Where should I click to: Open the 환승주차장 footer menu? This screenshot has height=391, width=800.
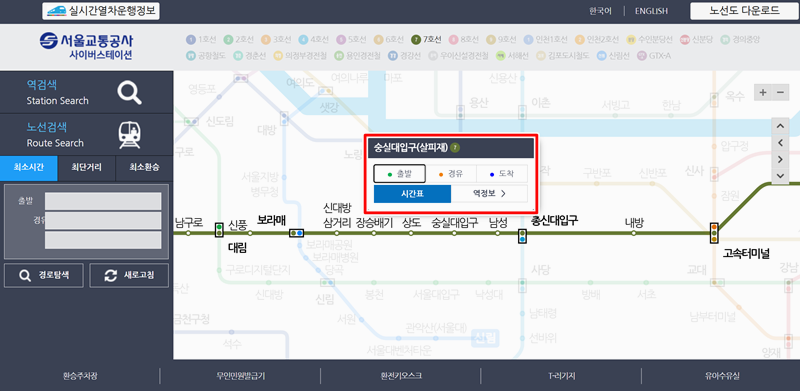click(x=80, y=376)
